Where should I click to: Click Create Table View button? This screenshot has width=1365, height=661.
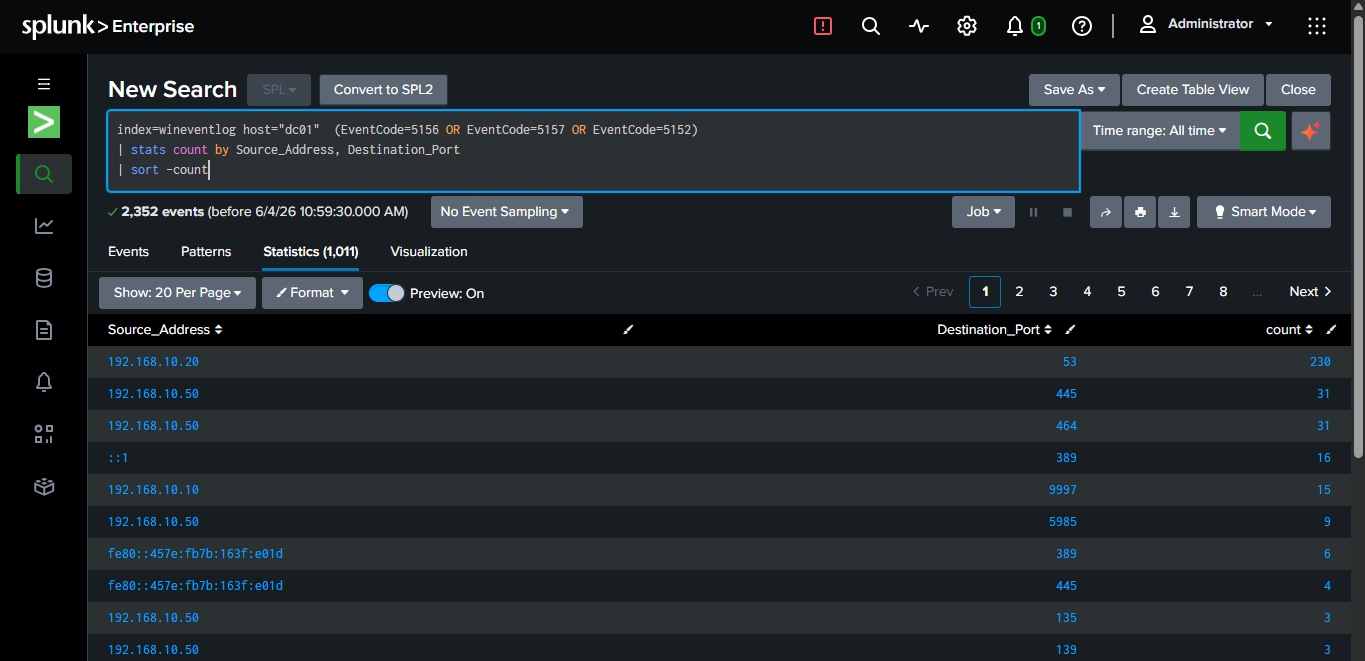pyautogui.click(x=1193, y=89)
